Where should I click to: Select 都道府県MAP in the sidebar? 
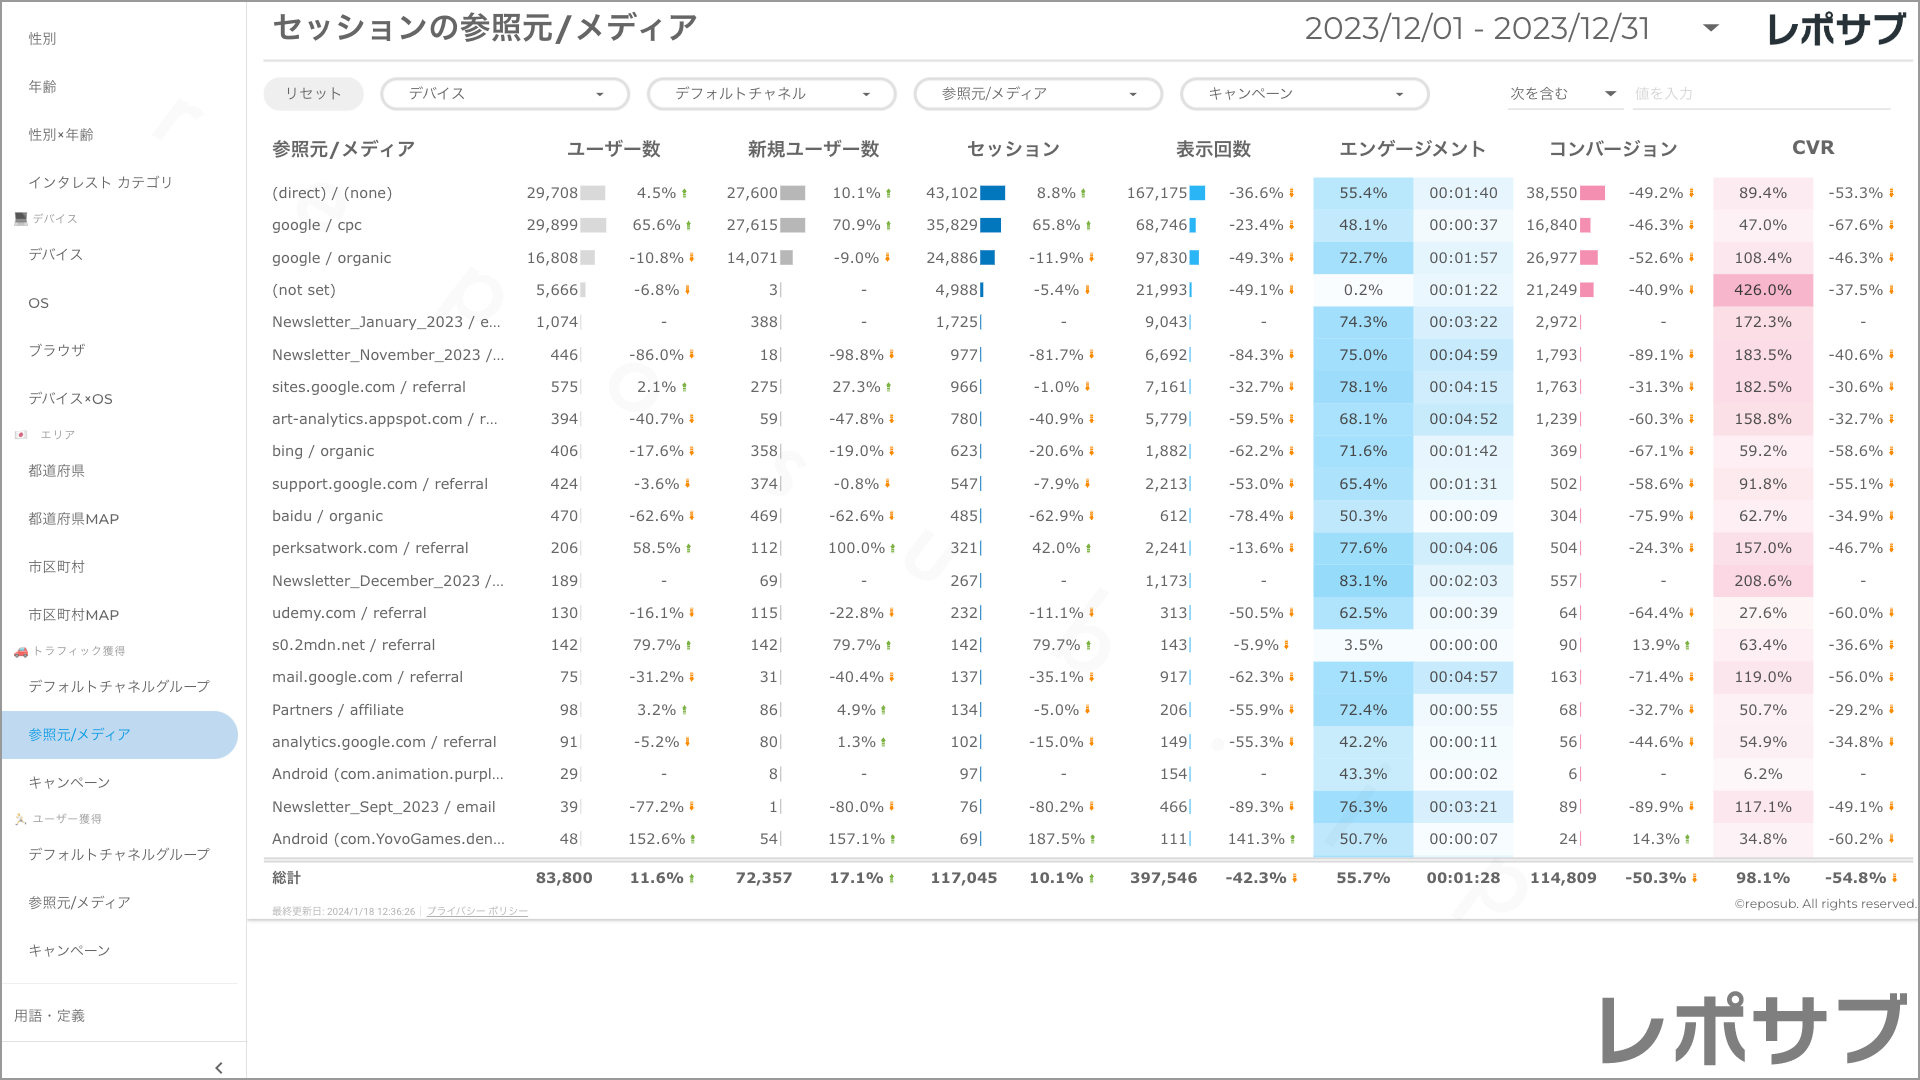point(73,519)
